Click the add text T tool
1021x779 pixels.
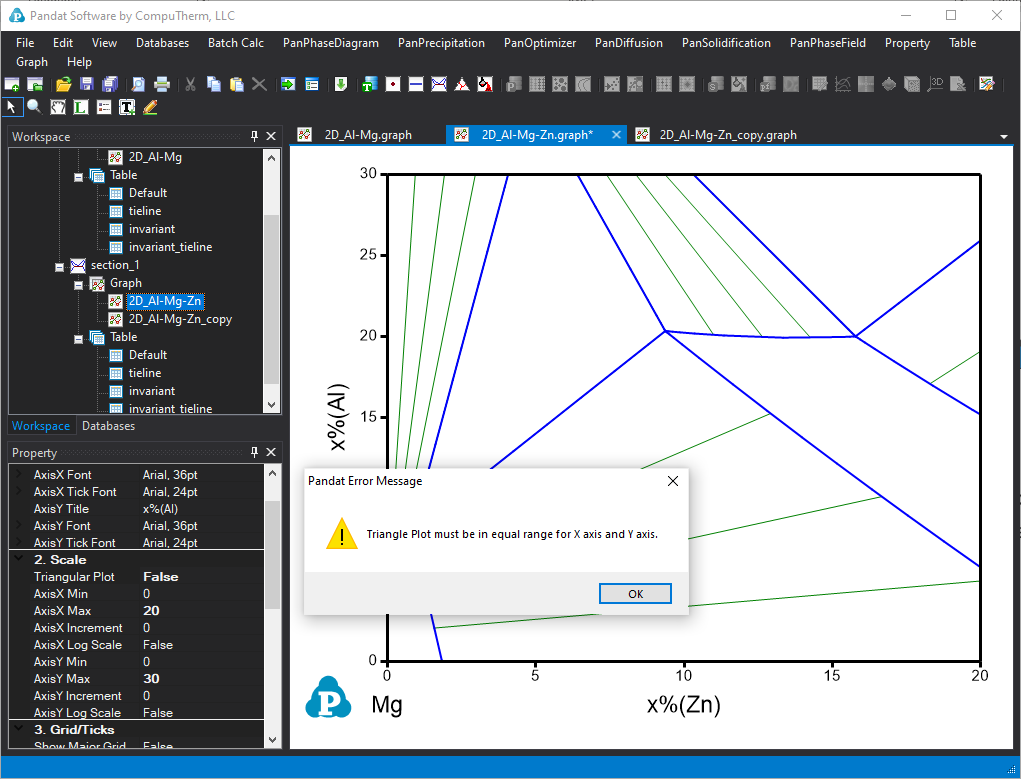coord(127,107)
